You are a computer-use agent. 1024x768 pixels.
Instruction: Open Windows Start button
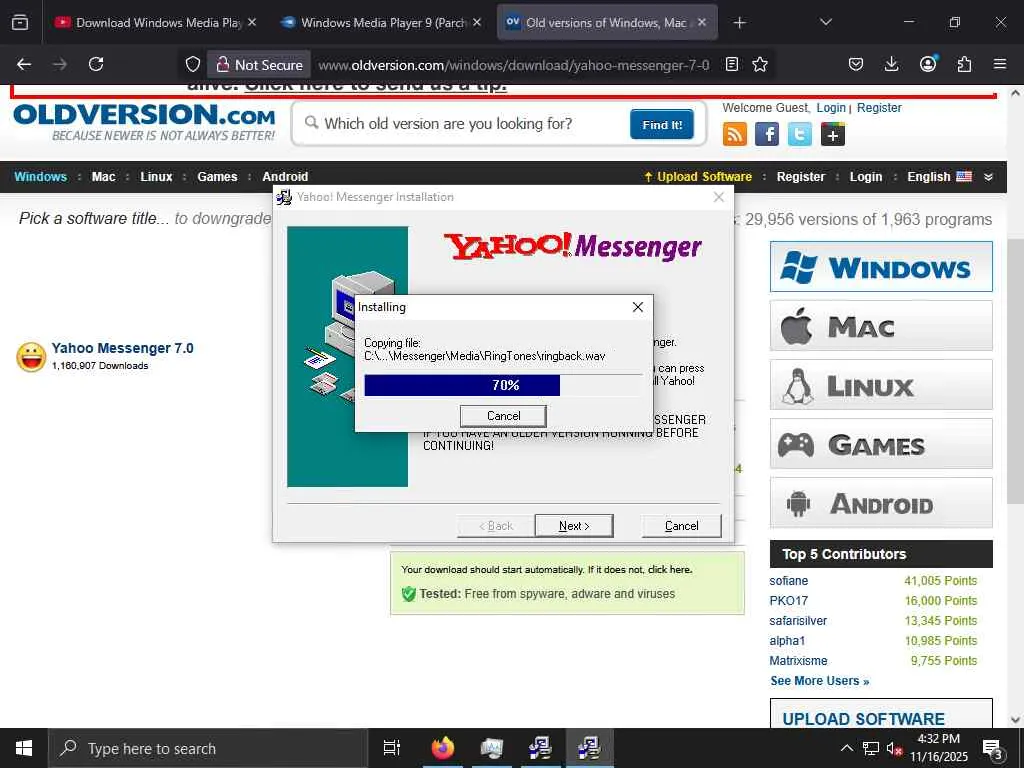click(x=24, y=748)
